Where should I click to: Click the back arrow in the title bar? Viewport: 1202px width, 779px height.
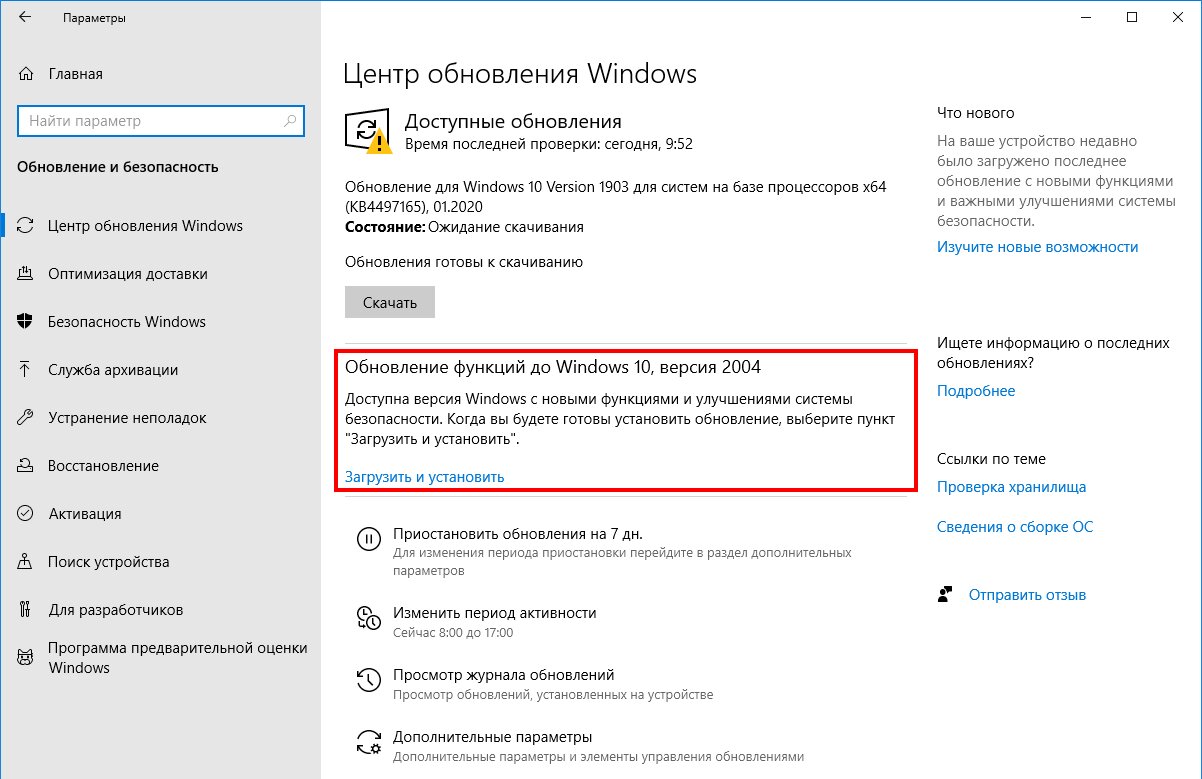point(25,18)
